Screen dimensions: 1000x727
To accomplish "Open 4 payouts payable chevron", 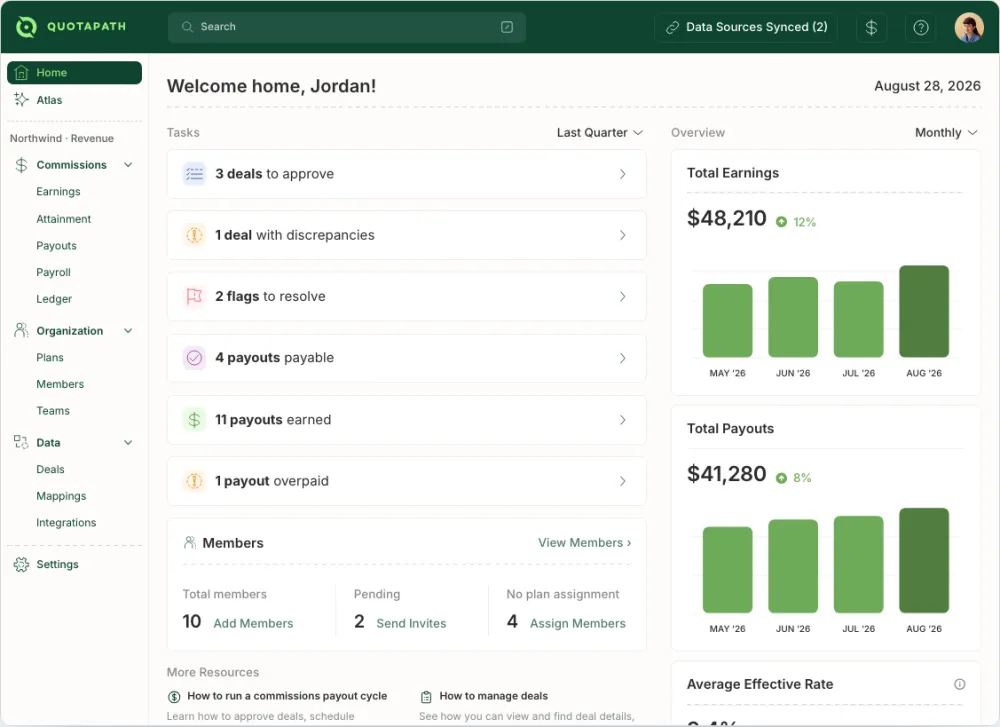I will 622,358.
